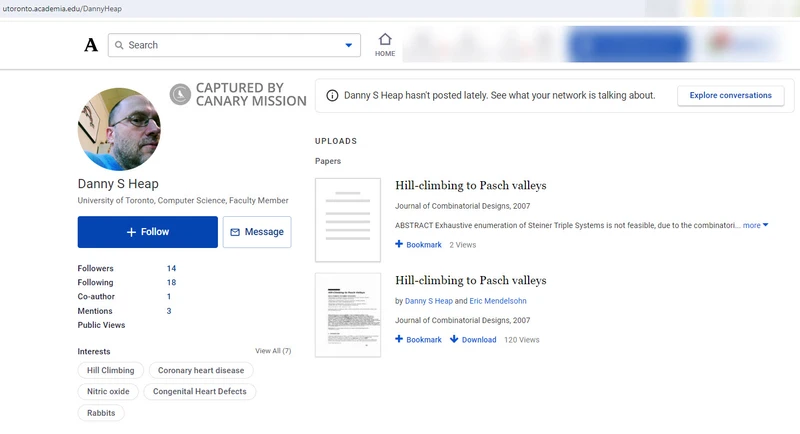Screen dimensions: 800x434
Task: Click the info icon in the notice banner
Action: coord(332,95)
